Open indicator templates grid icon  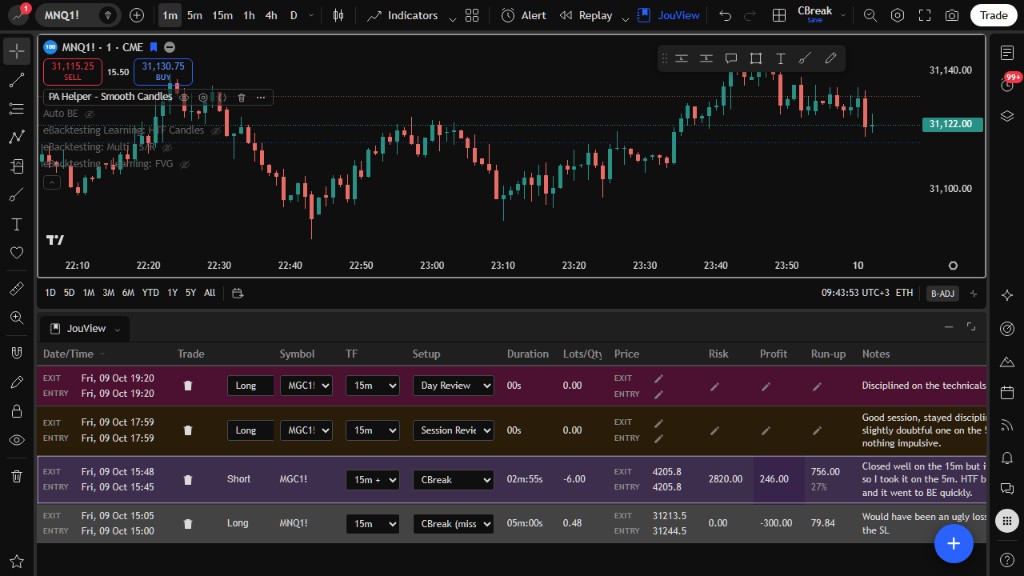click(472, 15)
